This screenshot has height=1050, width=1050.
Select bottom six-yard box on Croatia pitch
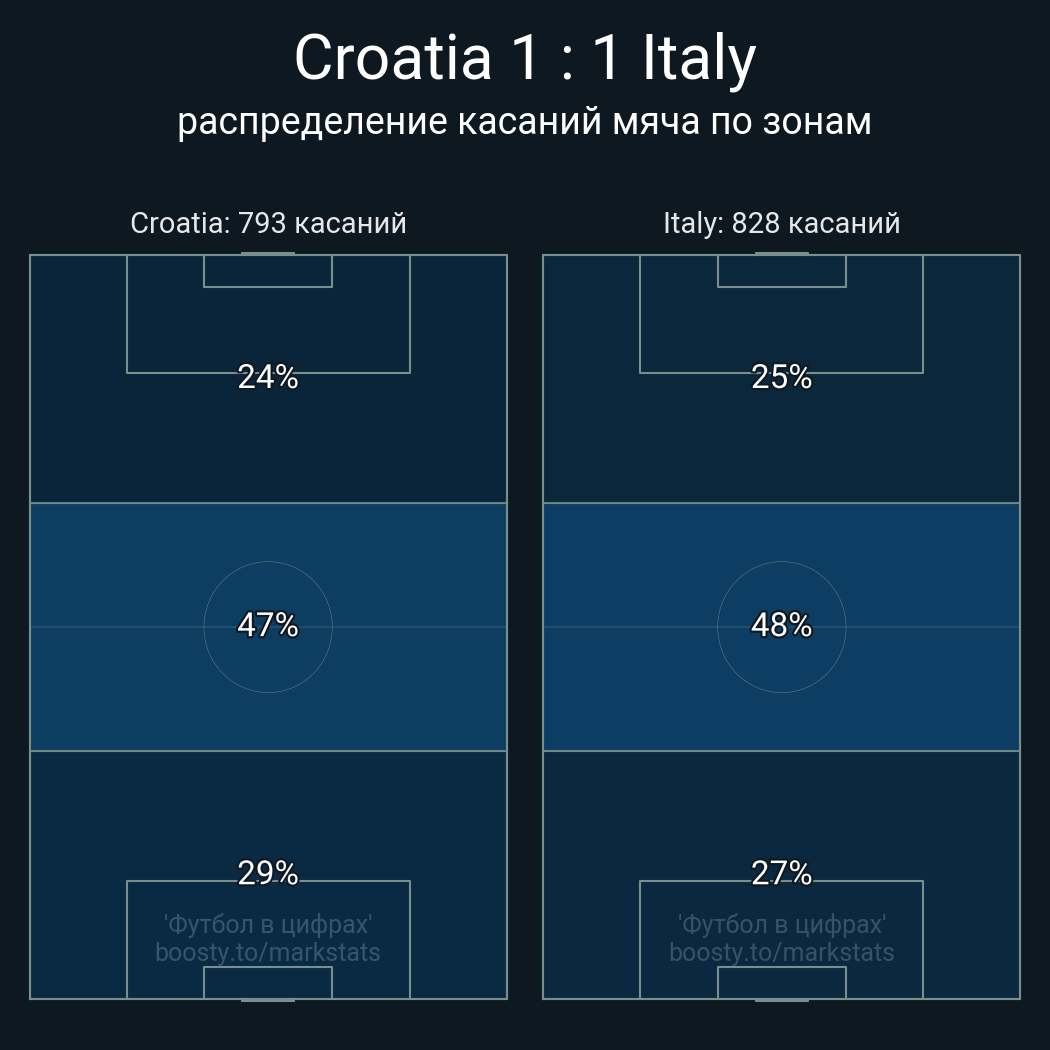268,982
